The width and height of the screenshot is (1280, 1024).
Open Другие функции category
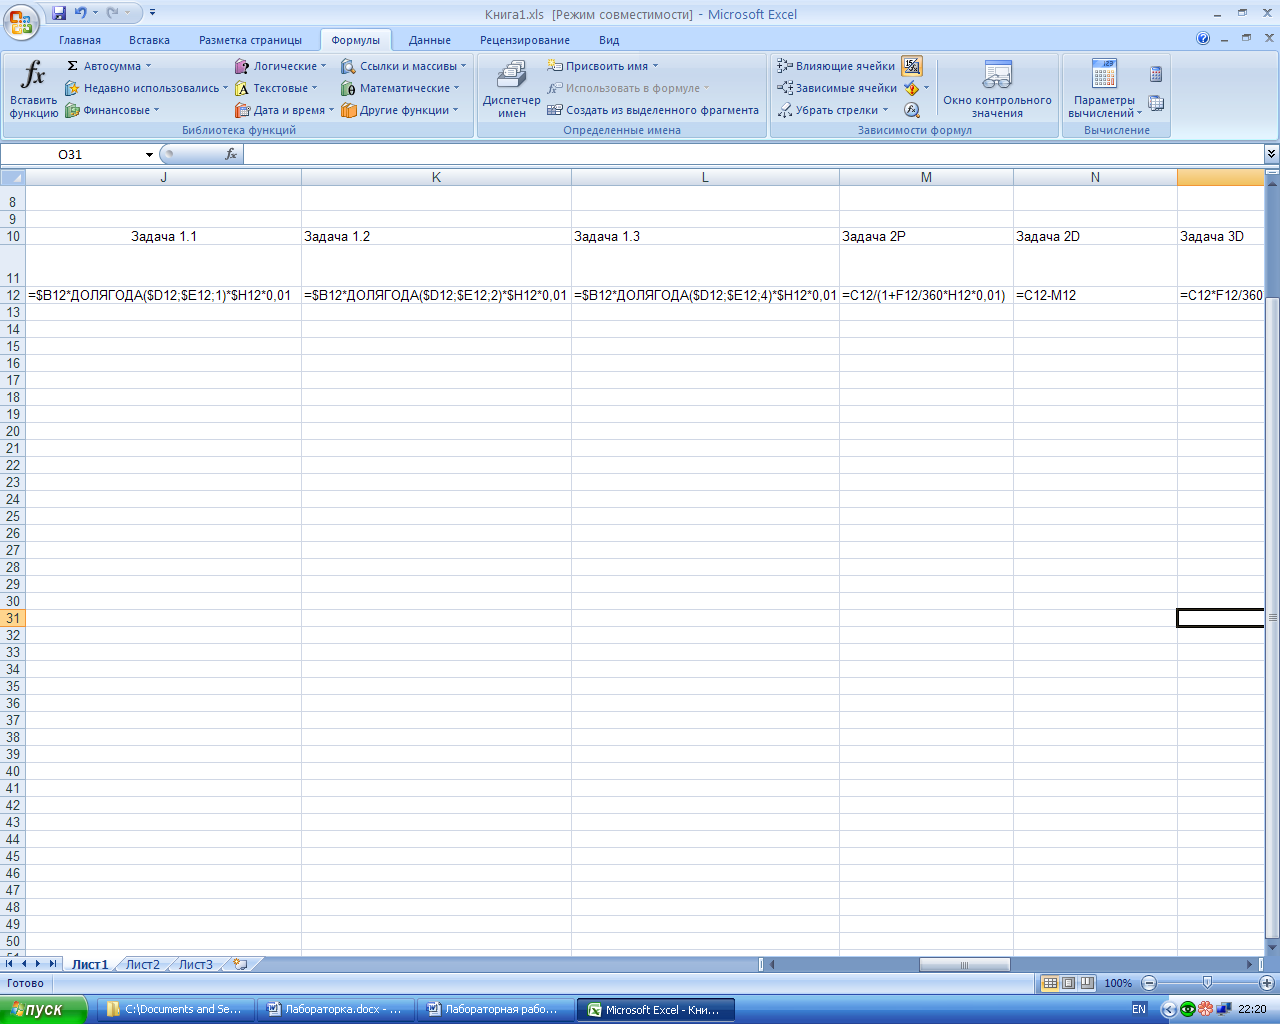tap(400, 110)
